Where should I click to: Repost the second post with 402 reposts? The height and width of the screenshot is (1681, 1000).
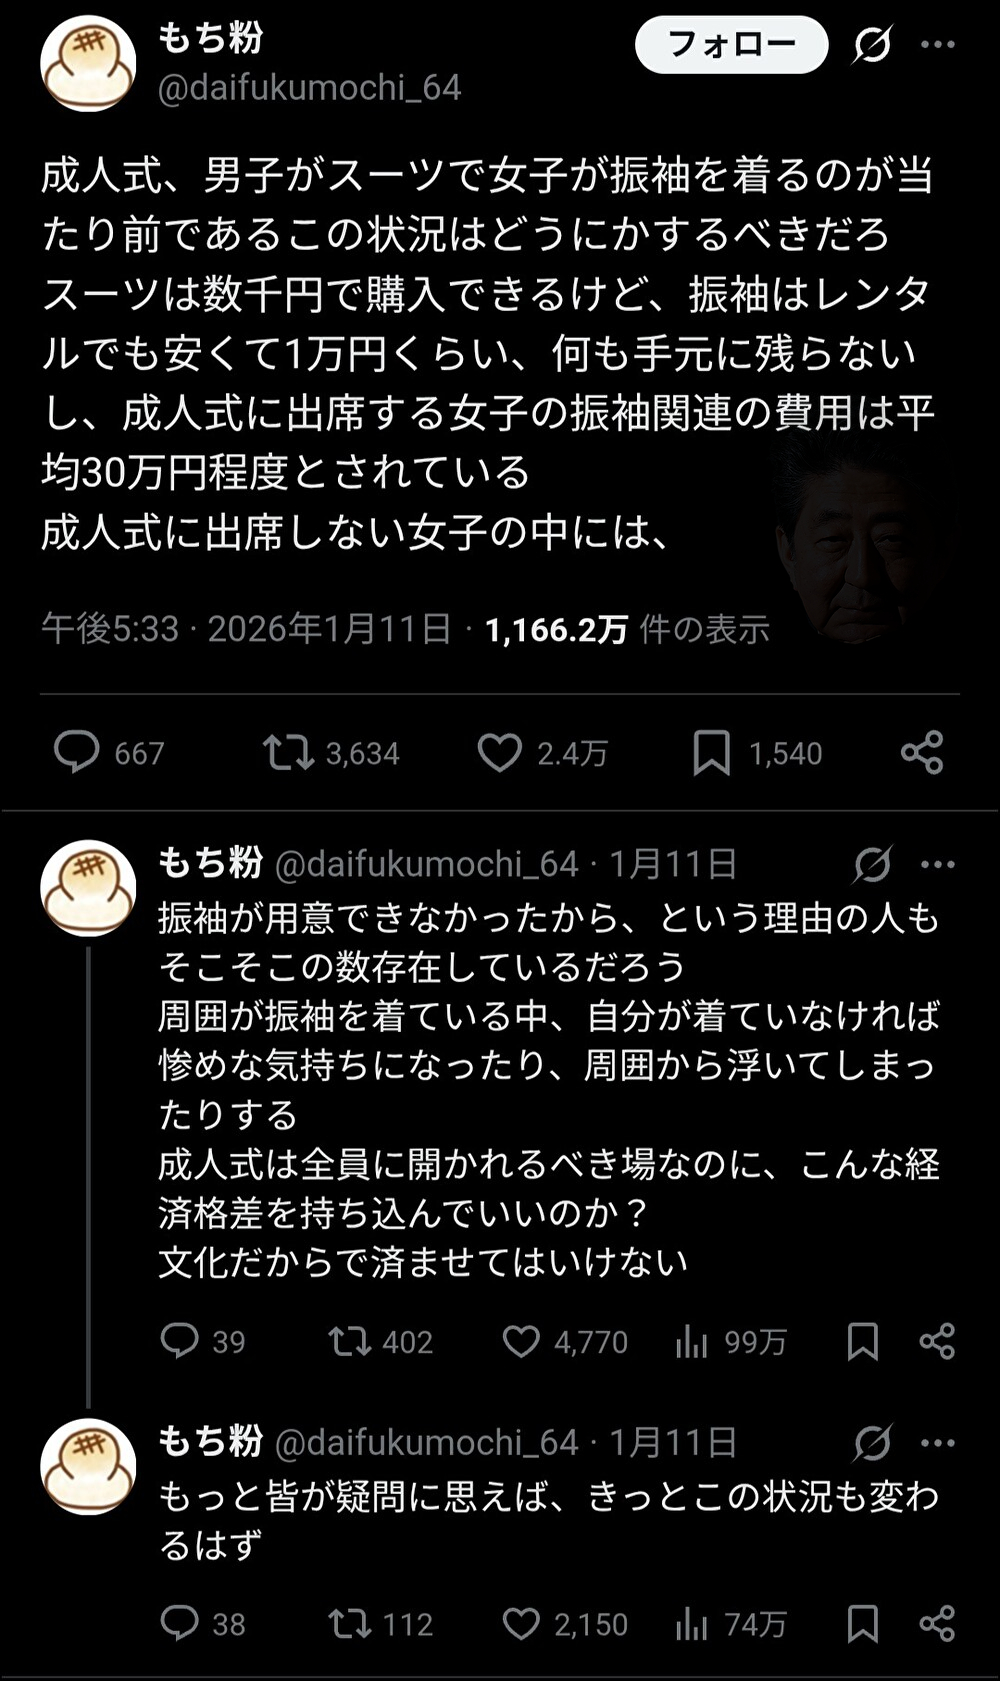click(350, 1341)
